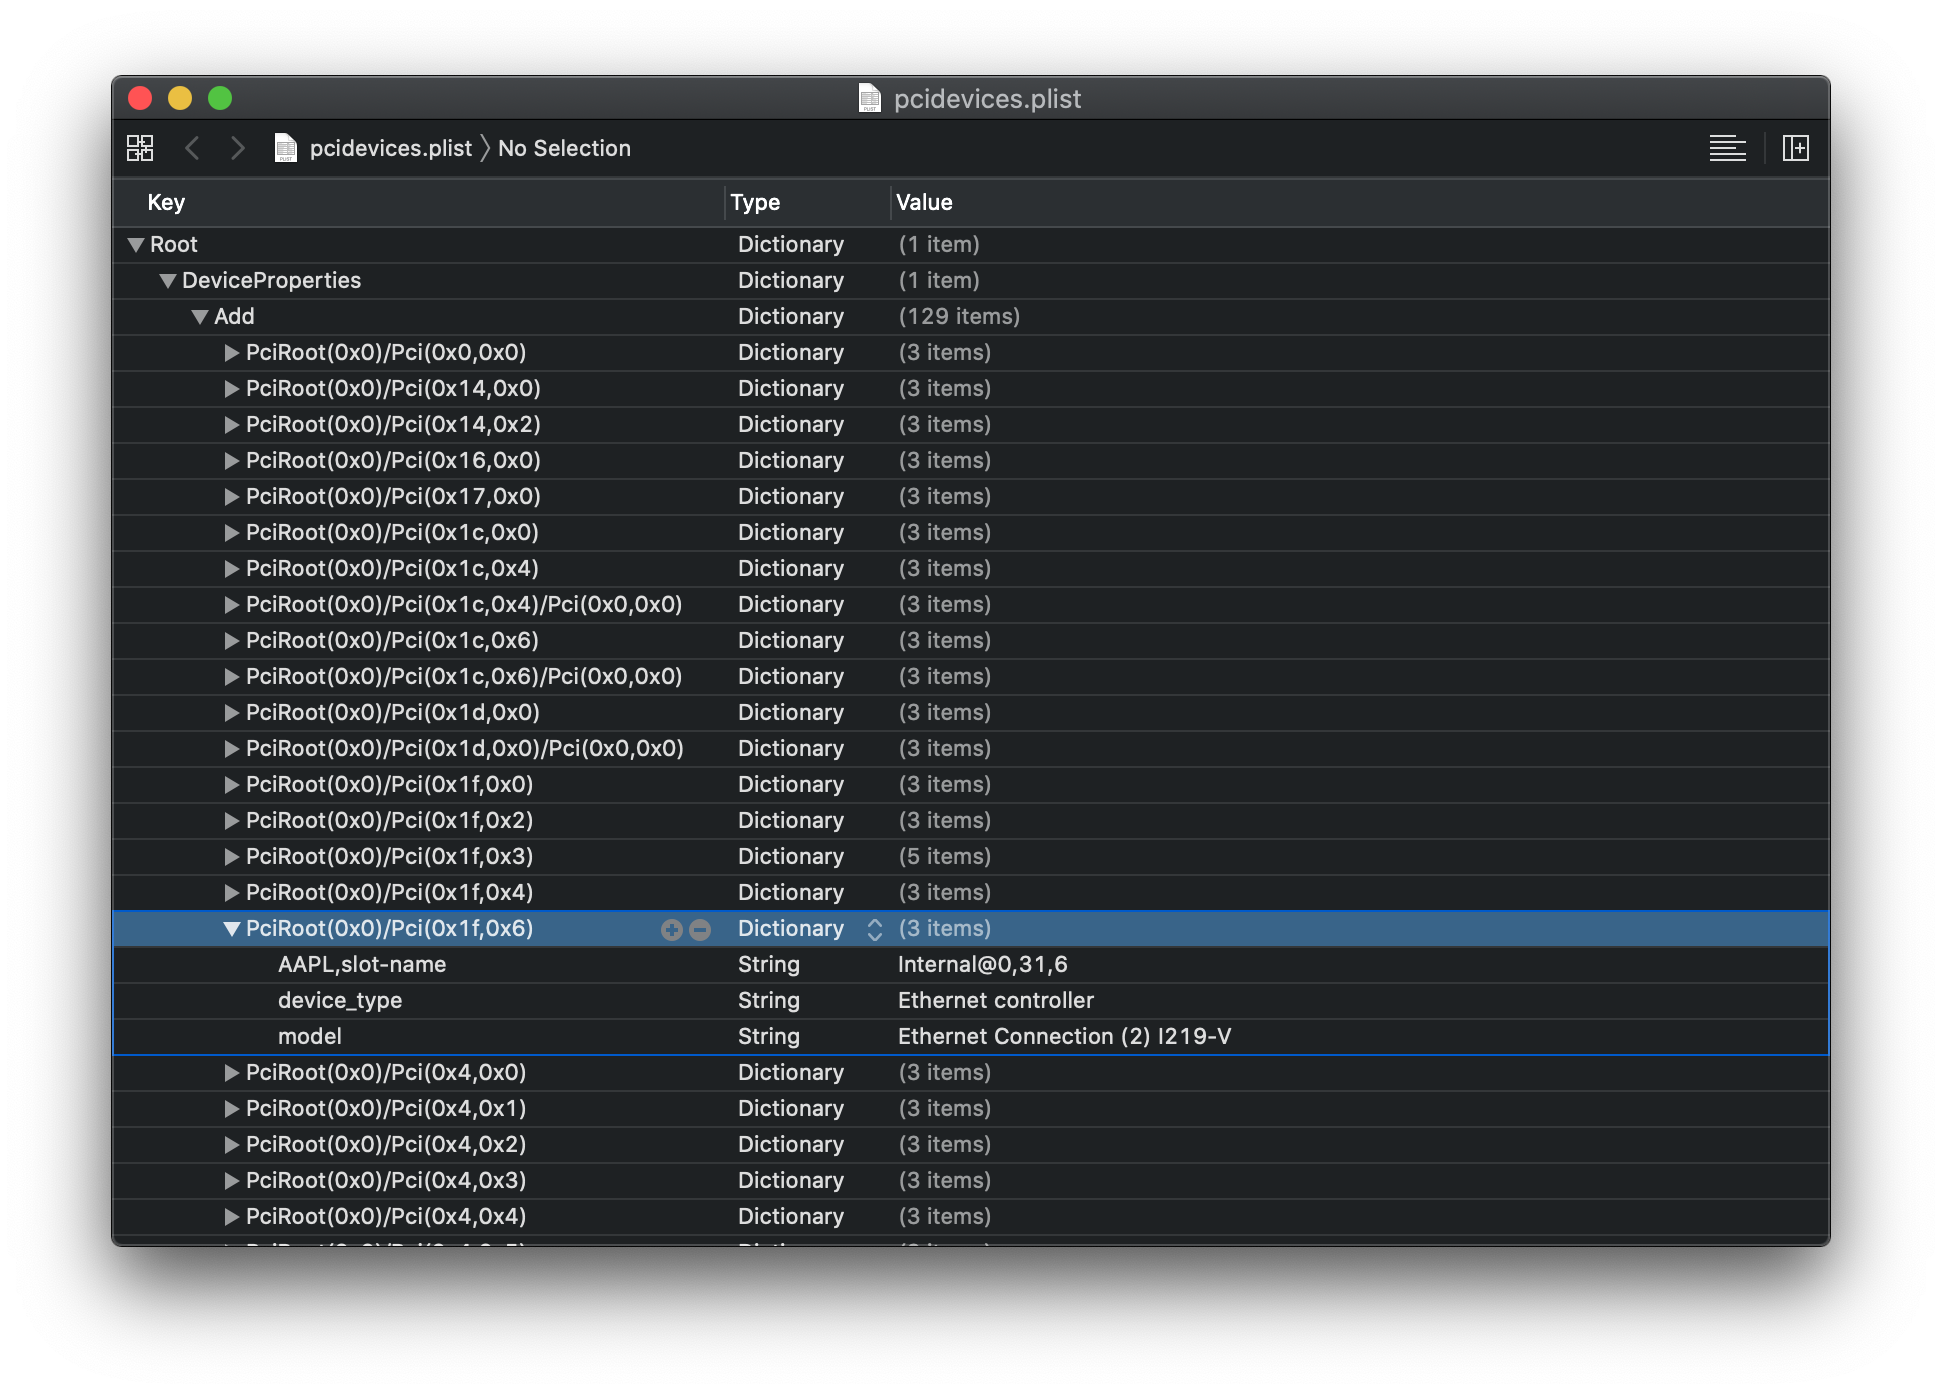Click the add editor icon in the top-right corner
Viewport: 1942px width, 1394px height.
pyautogui.click(x=1797, y=147)
